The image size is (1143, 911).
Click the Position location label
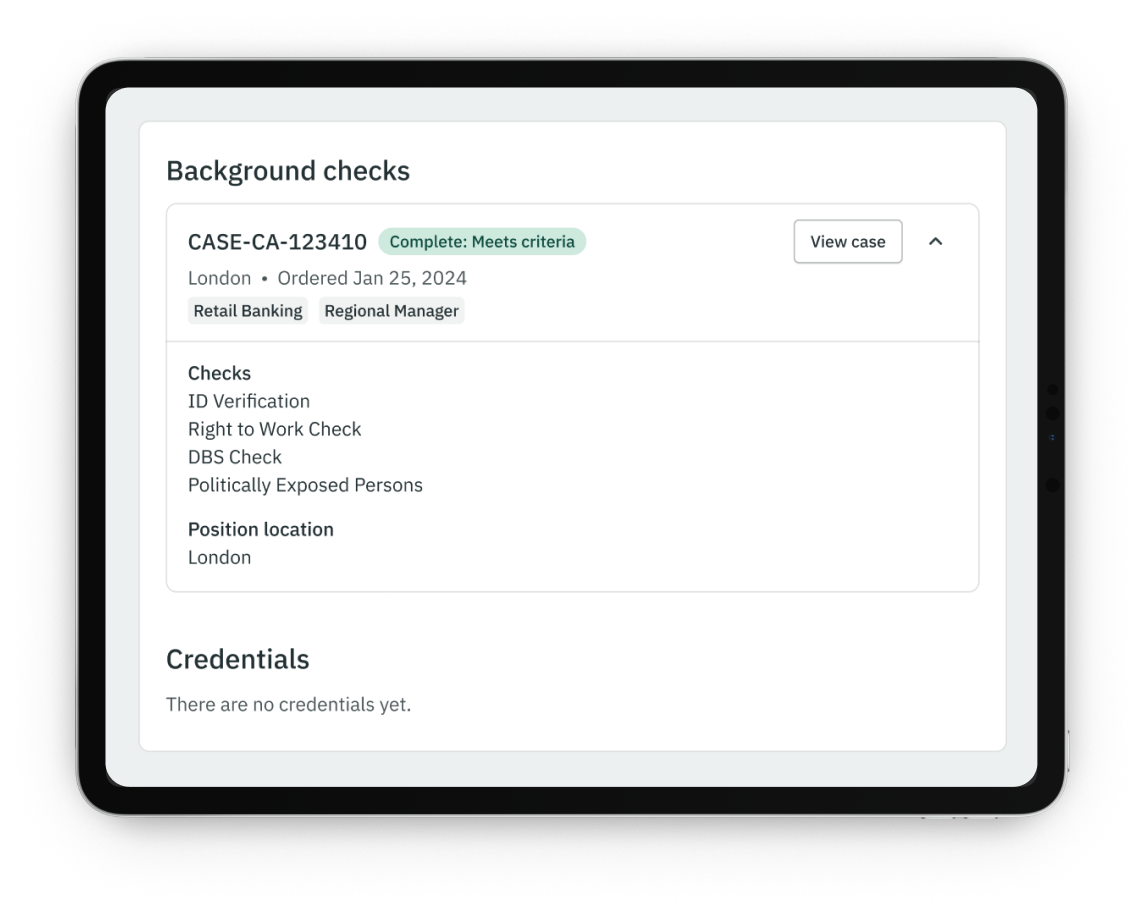[261, 529]
